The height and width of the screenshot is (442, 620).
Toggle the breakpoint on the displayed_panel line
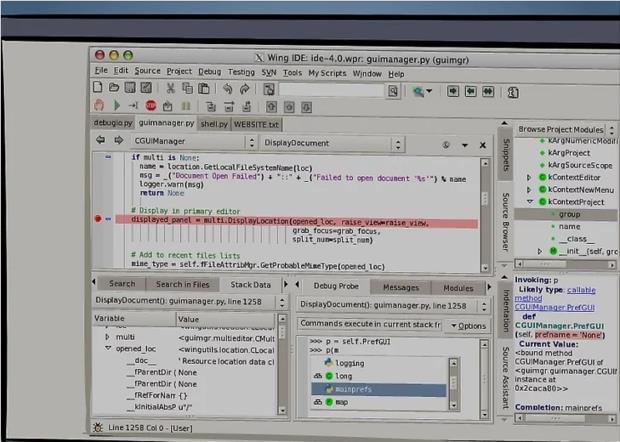click(98, 219)
